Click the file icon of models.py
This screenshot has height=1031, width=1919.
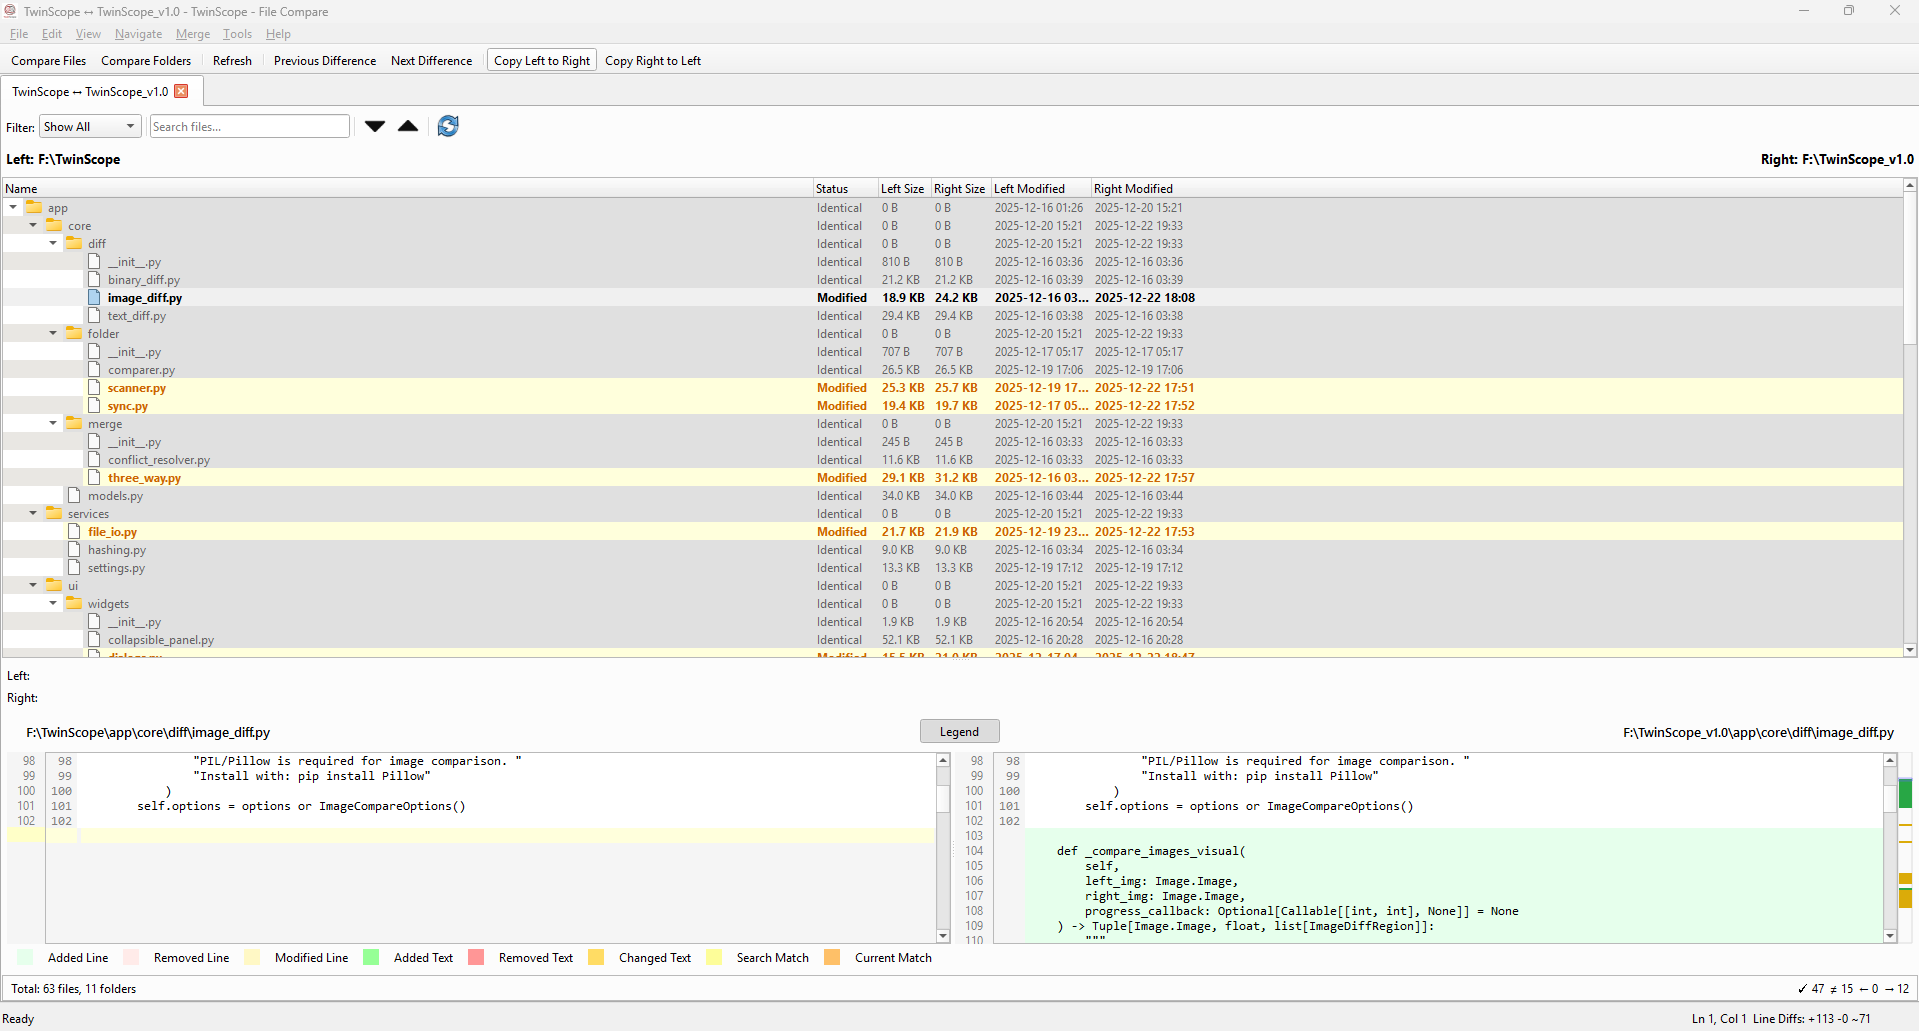74,496
